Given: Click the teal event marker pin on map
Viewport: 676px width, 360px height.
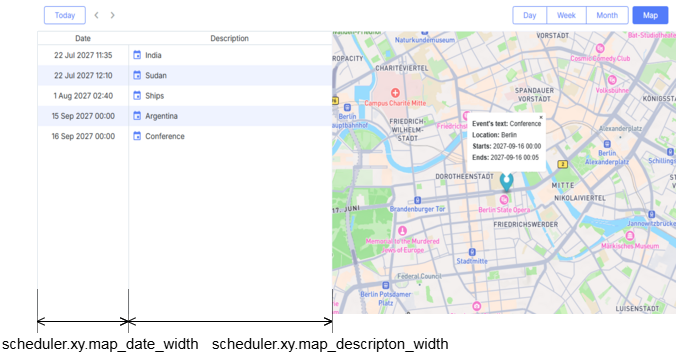Looking at the screenshot, I should pos(506,182).
